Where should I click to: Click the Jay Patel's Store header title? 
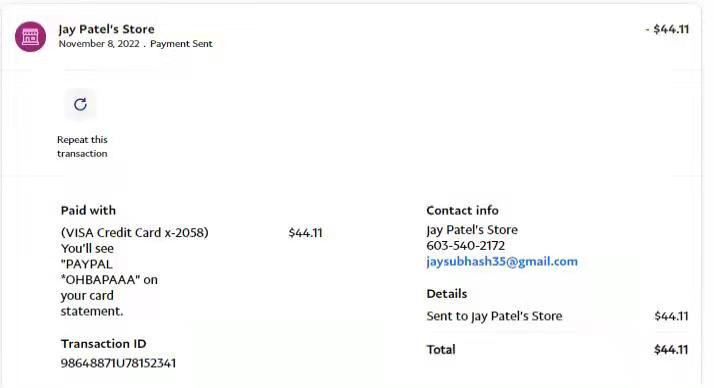107,29
